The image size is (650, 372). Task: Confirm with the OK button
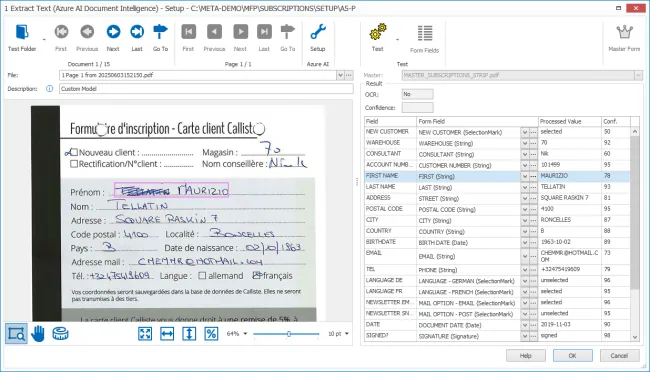pyautogui.click(x=572, y=356)
